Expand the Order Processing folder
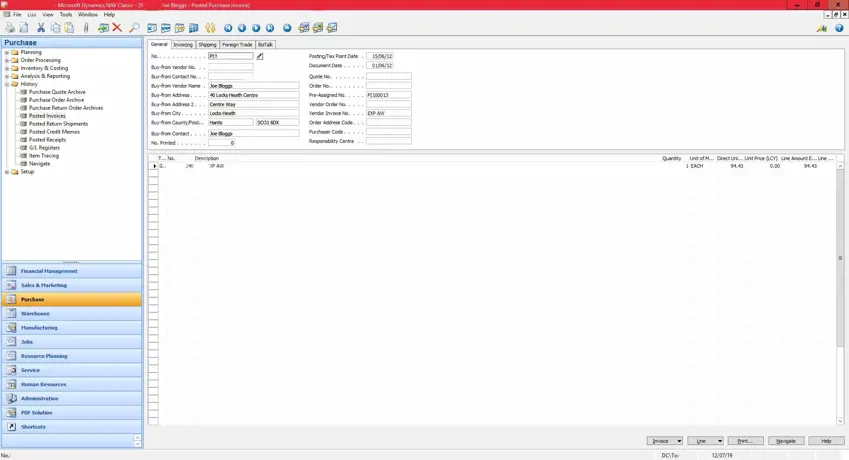This screenshot has height=460, width=849. point(7,61)
